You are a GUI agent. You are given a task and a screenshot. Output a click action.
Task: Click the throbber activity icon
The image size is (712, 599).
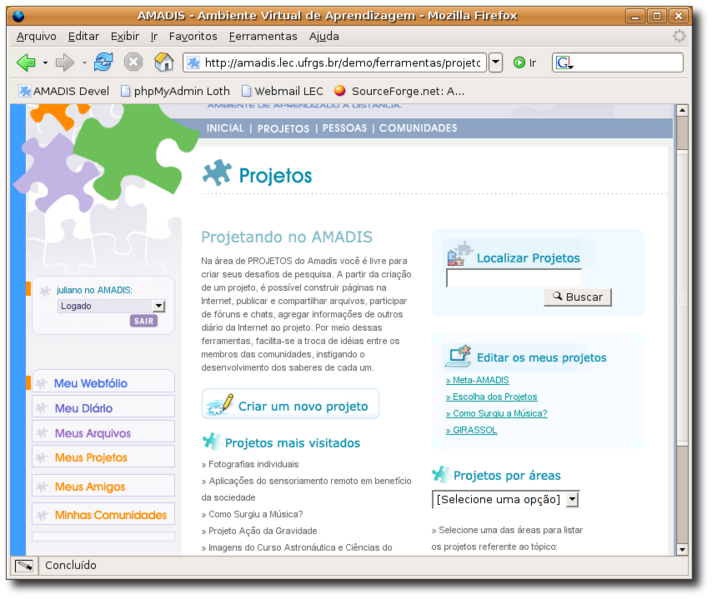click(x=679, y=36)
